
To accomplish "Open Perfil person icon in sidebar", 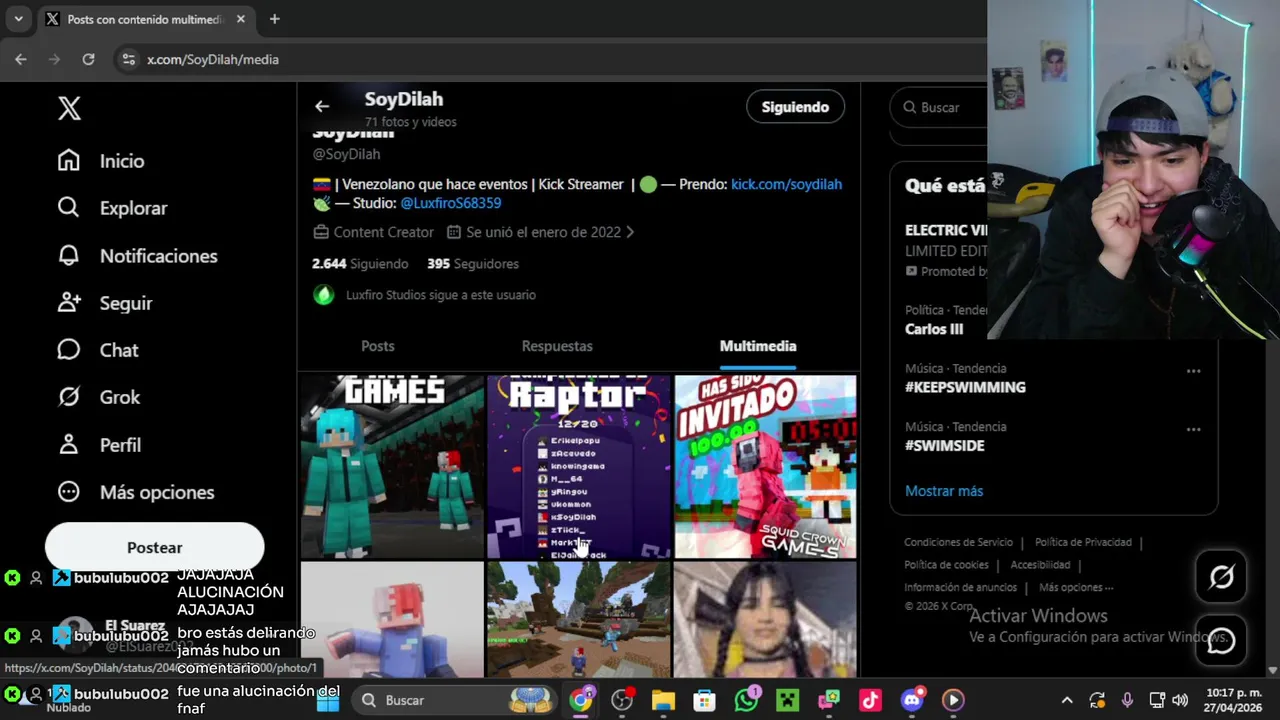I will point(68,444).
